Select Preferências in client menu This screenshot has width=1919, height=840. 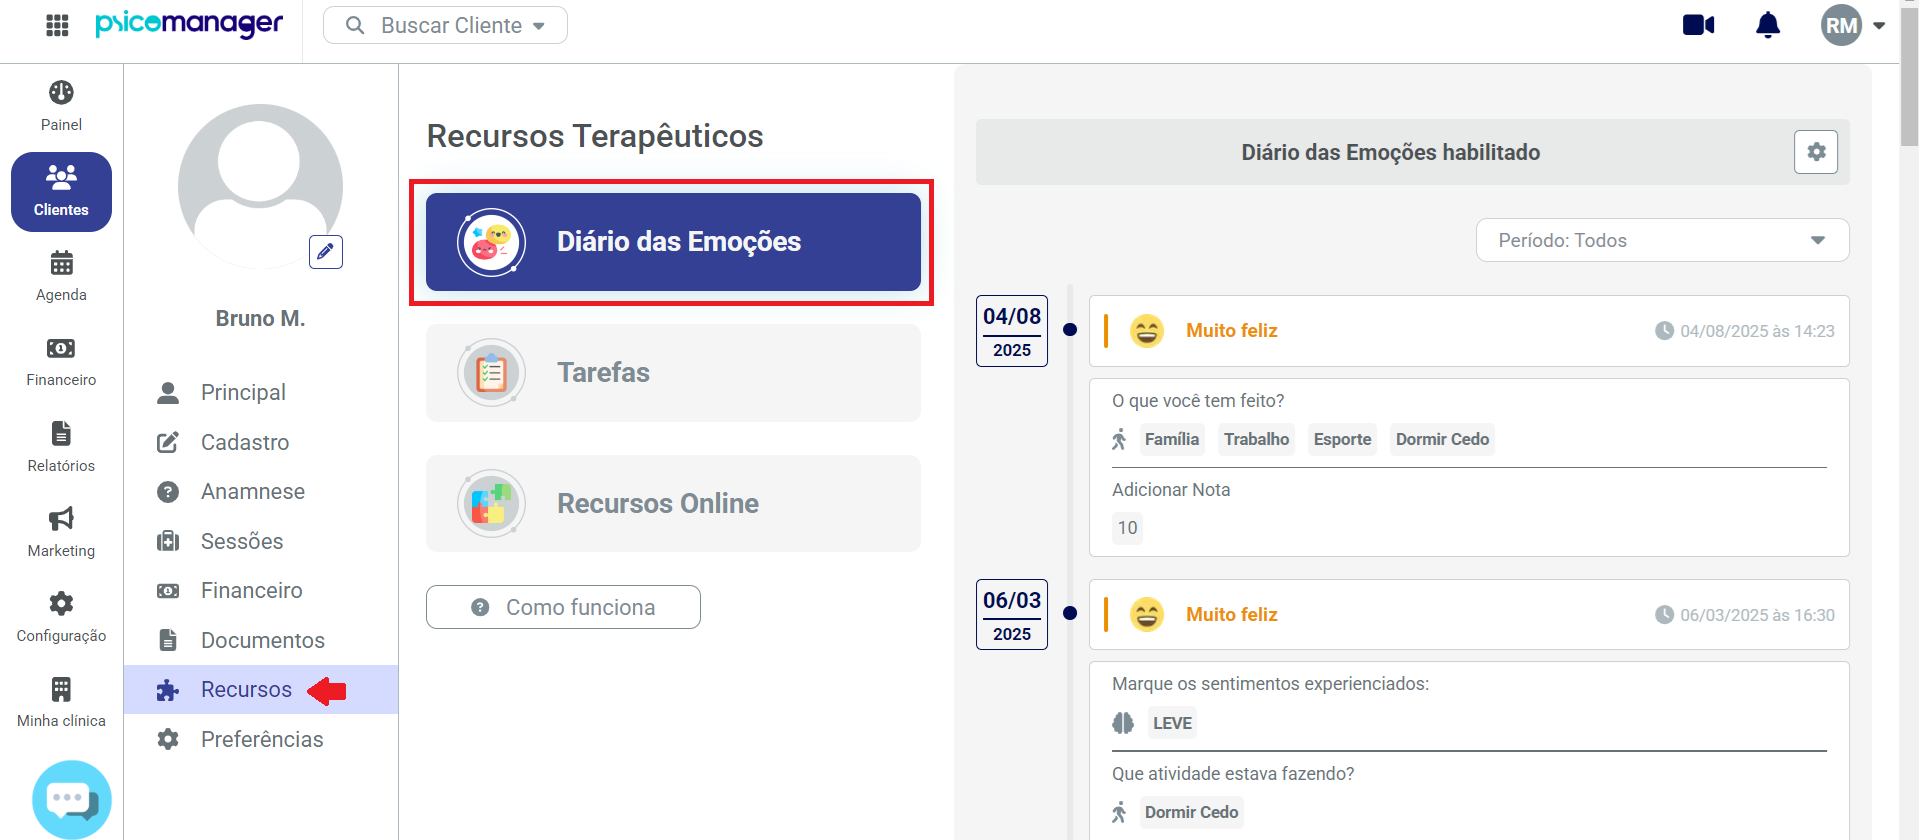(x=260, y=739)
